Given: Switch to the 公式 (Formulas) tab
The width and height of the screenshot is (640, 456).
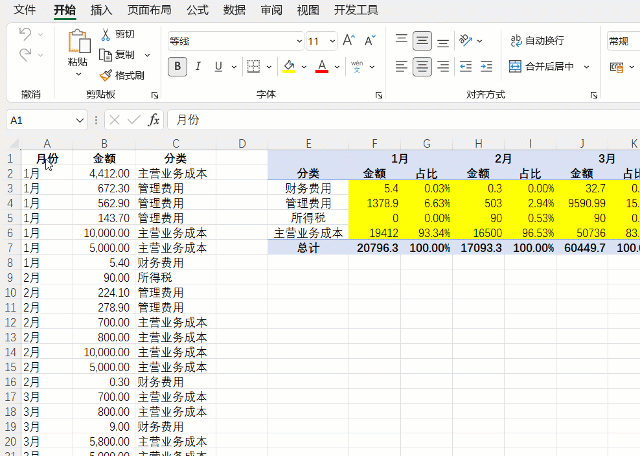Looking at the screenshot, I should [197, 10].
